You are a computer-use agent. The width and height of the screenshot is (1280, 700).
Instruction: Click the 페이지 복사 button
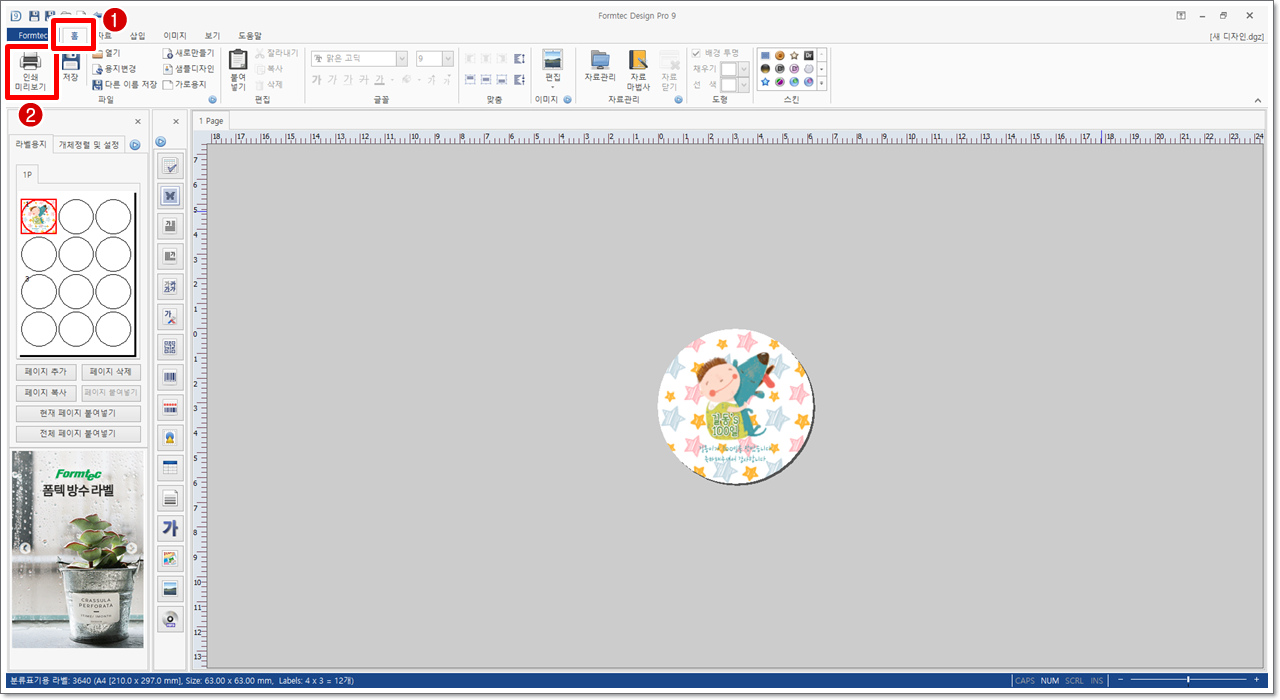click(x=45, y=393)
